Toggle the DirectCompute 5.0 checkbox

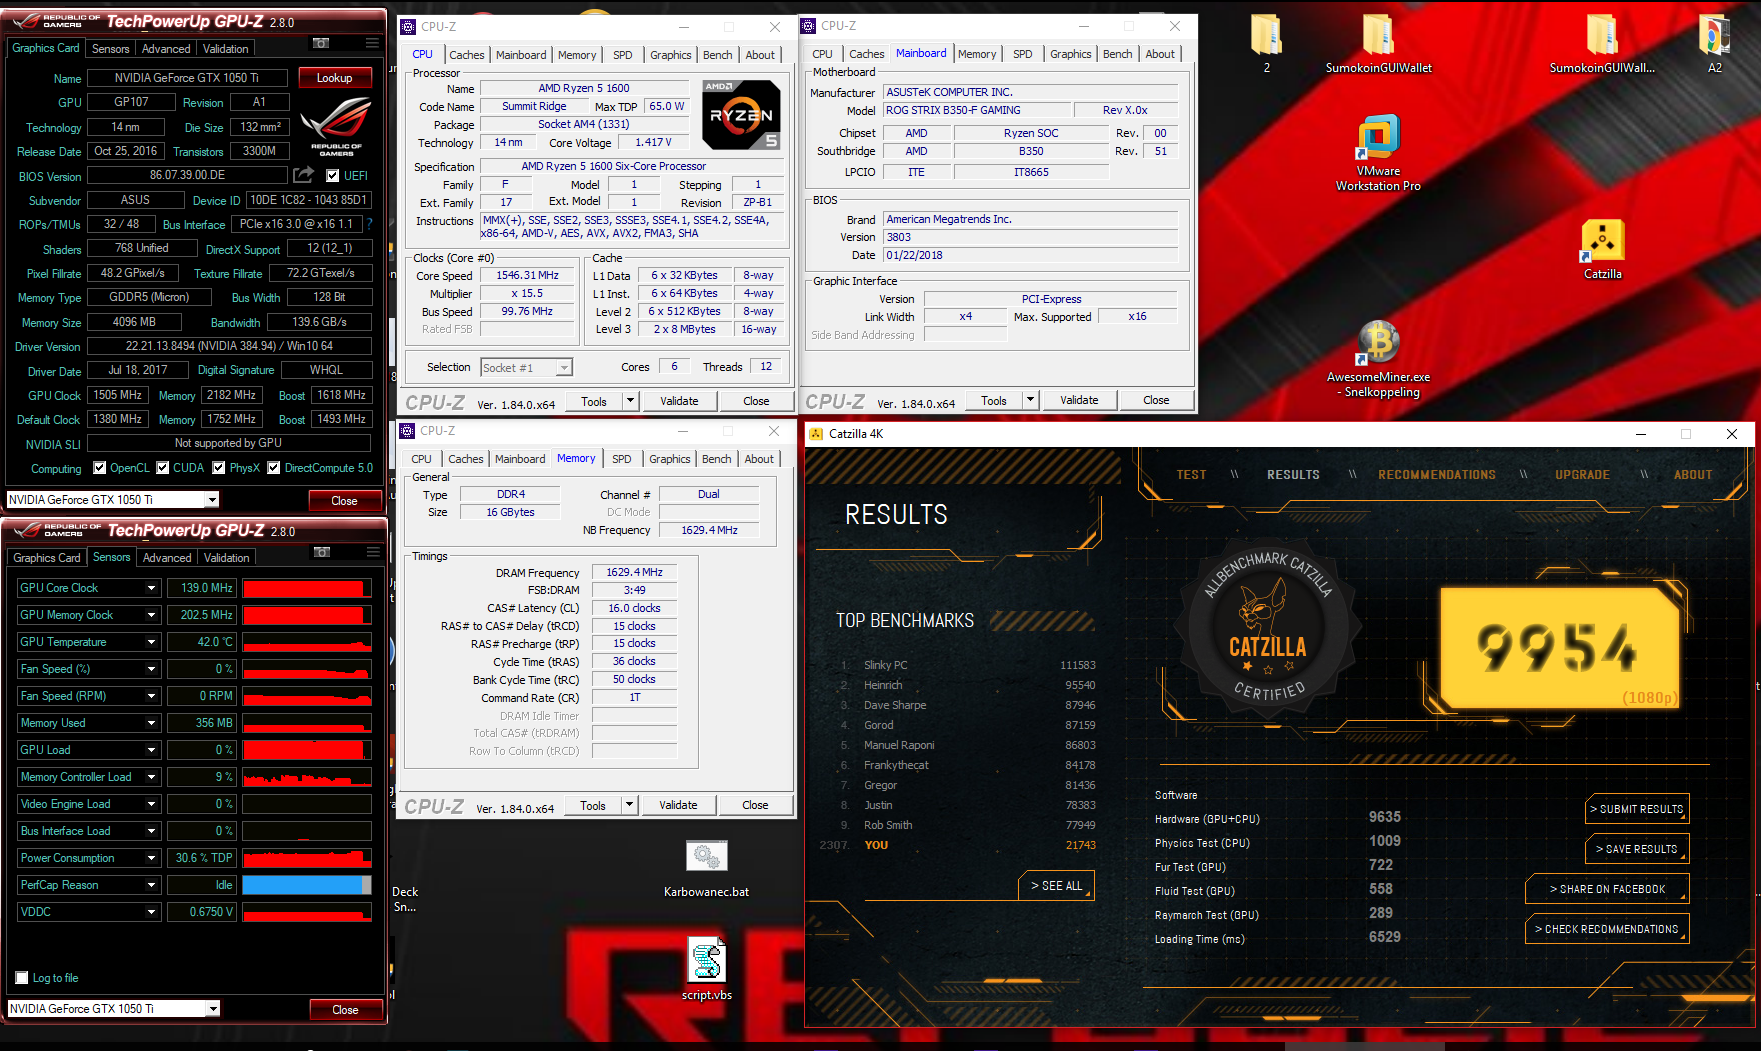pyautogui.click(x=273, y=468)
